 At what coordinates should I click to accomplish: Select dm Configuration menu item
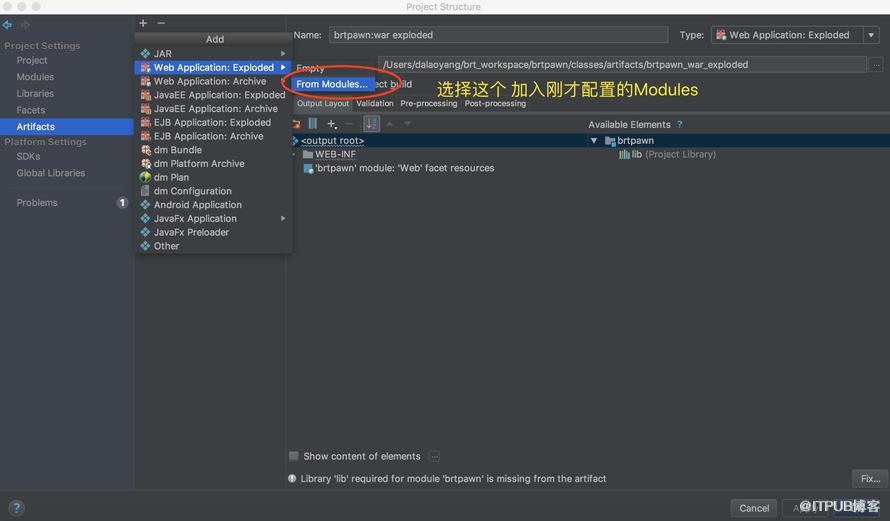(x=213, y=191)
